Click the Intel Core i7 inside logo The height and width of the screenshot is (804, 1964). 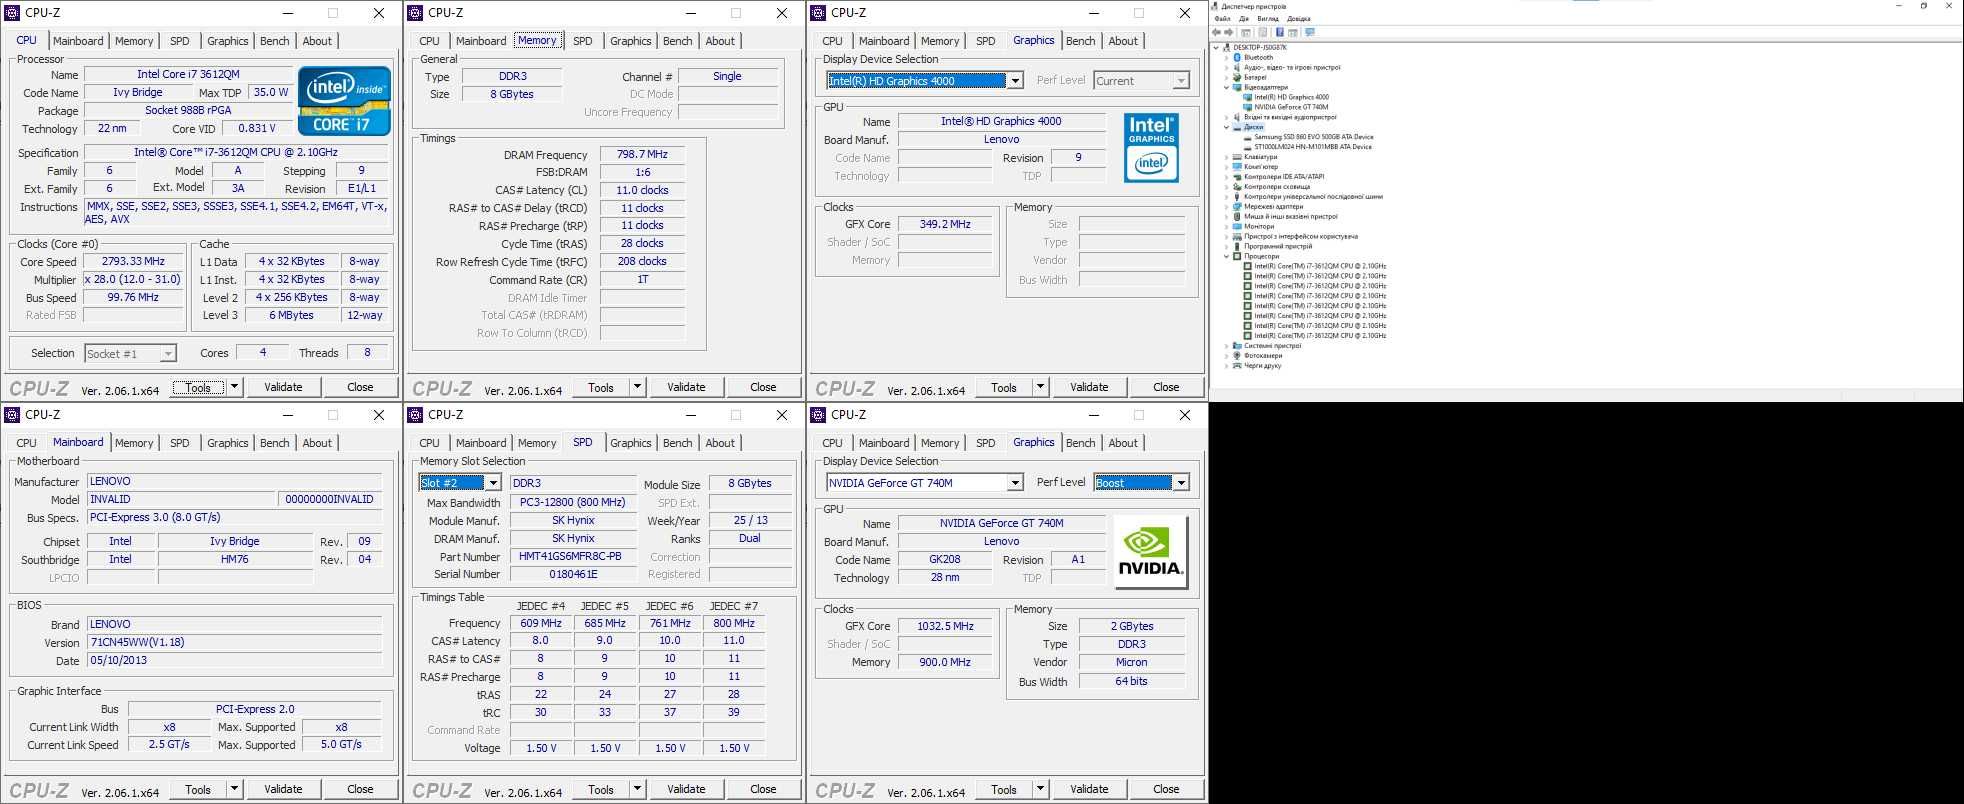(x=345, y=100)
